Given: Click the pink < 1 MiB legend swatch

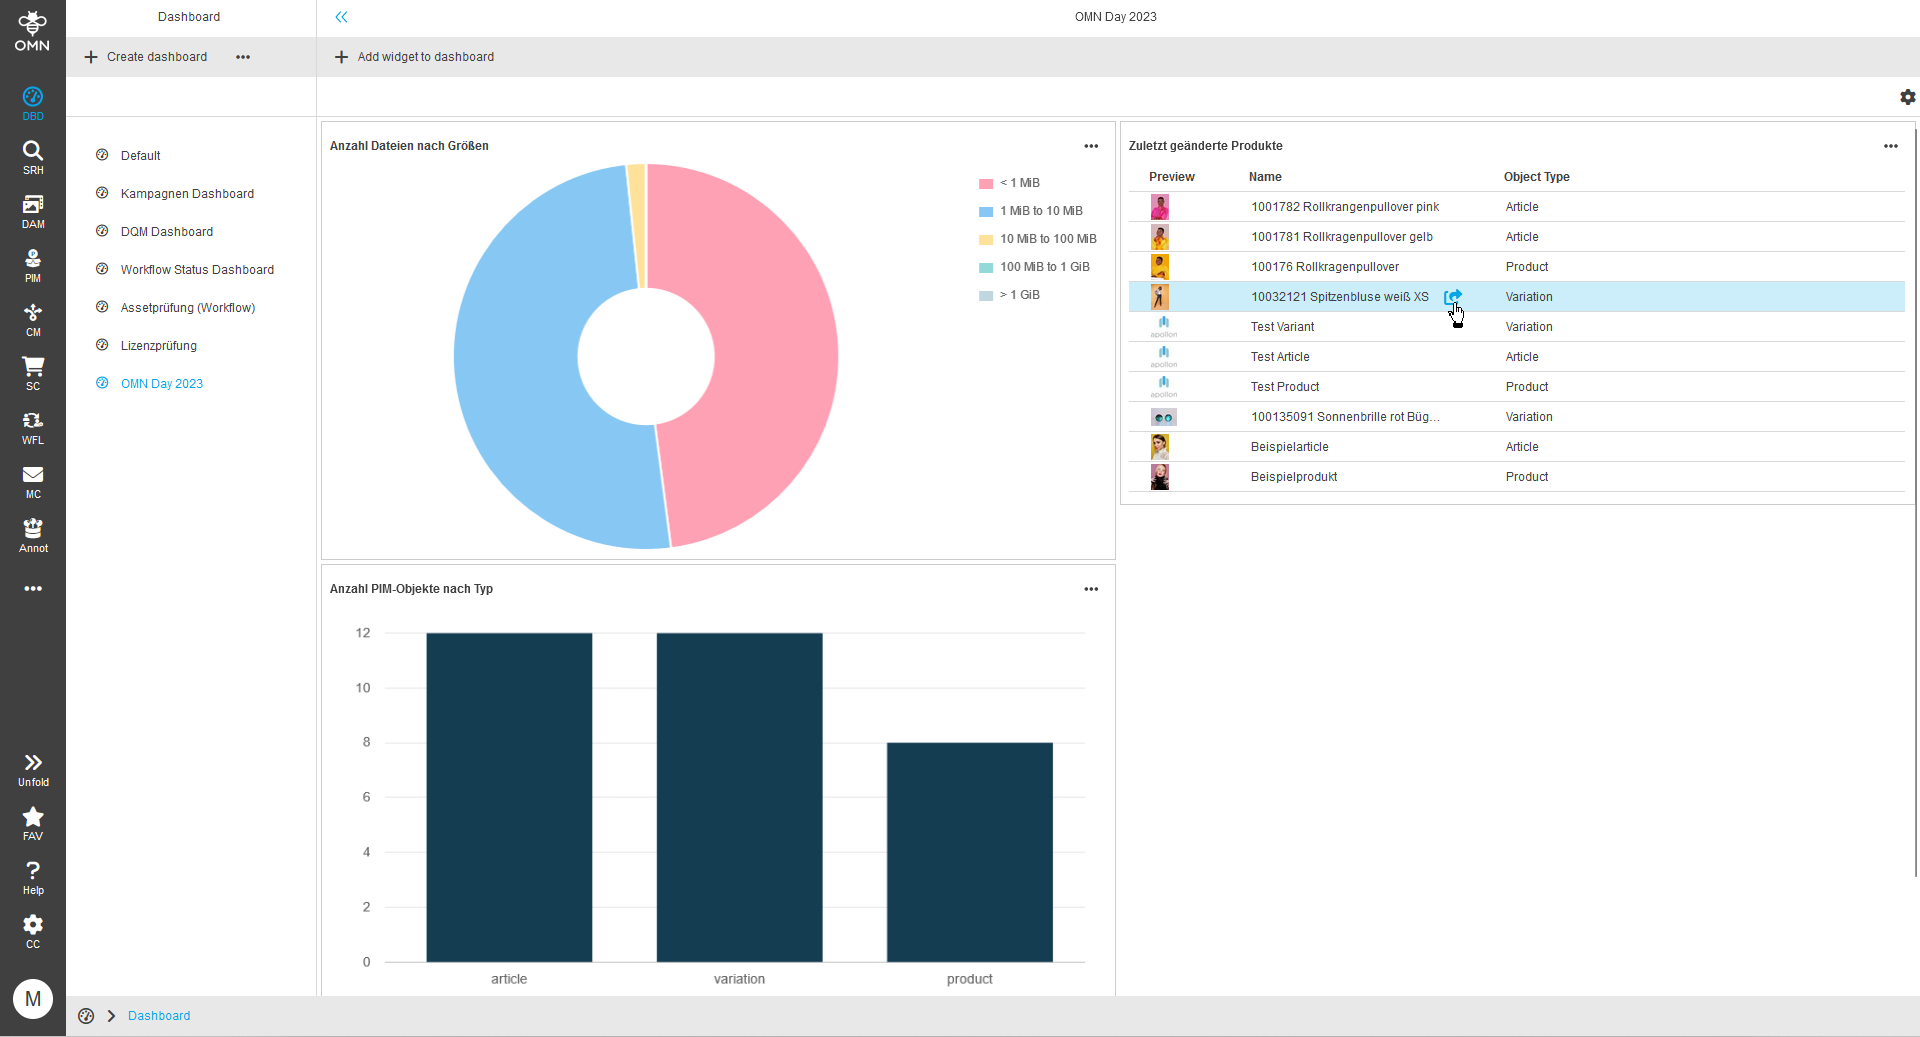Looking at the screenshot, I should 985,183.
